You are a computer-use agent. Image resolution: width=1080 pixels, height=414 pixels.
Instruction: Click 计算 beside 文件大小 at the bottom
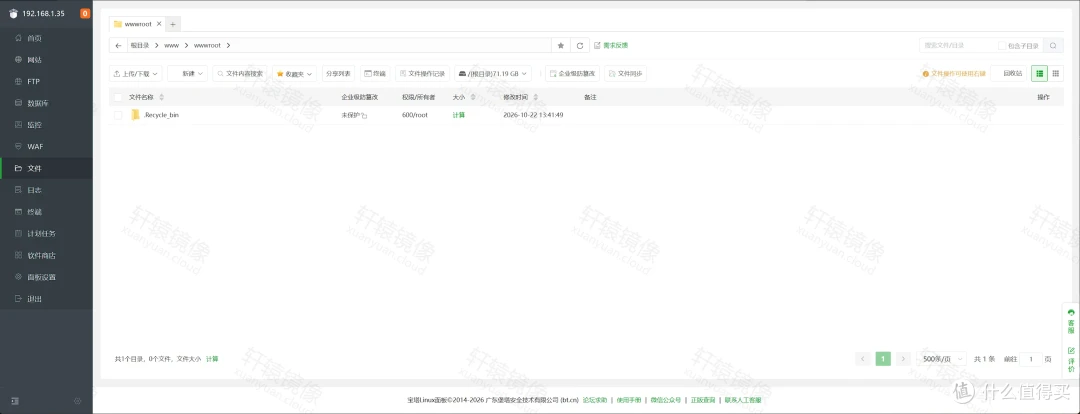(212, 359)
